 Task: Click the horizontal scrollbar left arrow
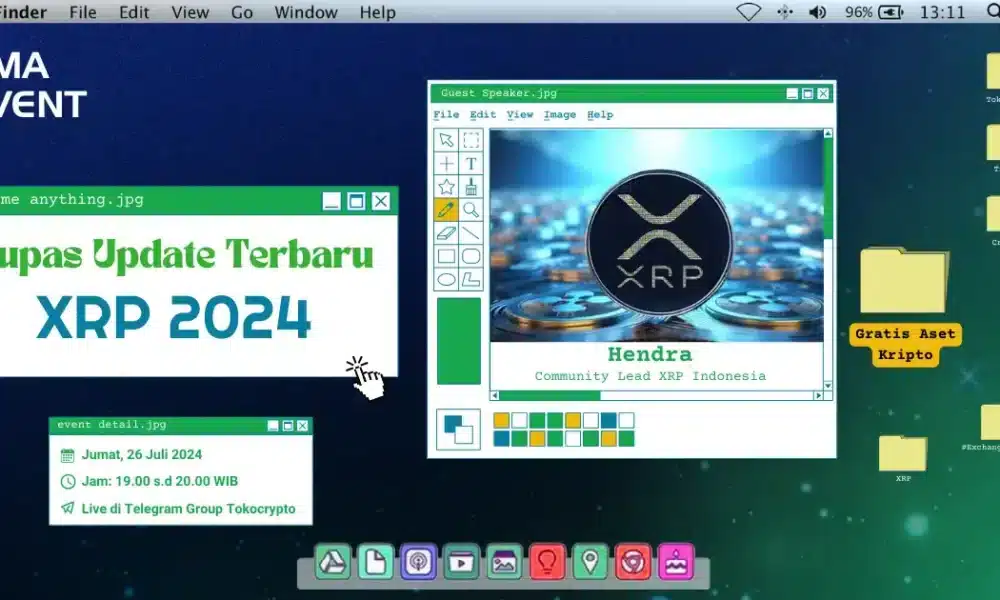494,395
